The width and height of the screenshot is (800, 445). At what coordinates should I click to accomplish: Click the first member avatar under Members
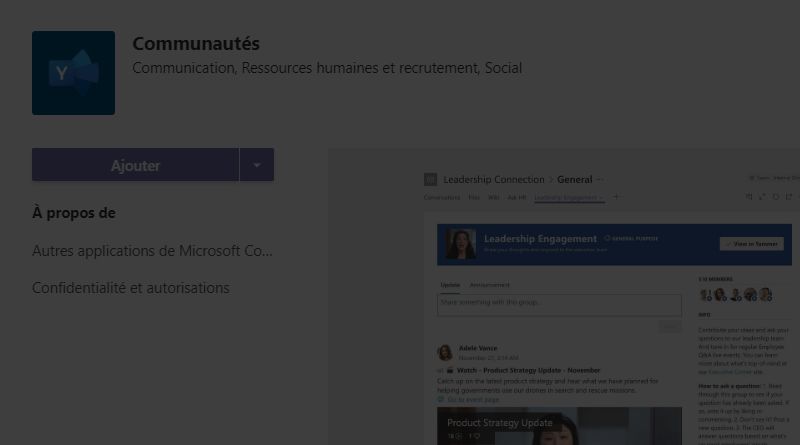tap(705, 295)
